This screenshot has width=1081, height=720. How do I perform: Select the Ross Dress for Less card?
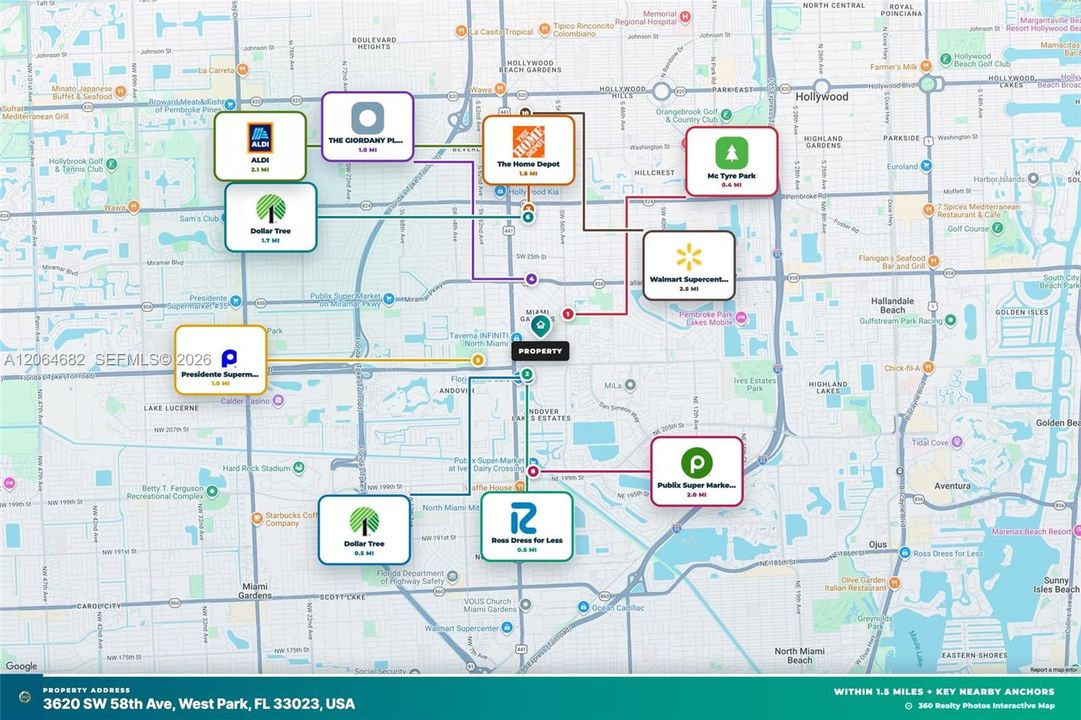[527, 527]
